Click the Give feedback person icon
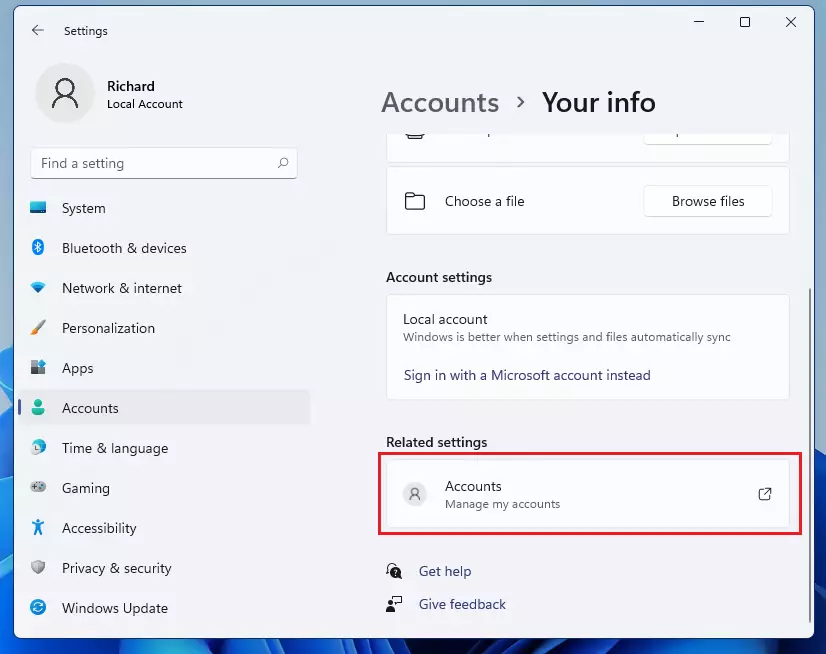 point(394,604)
